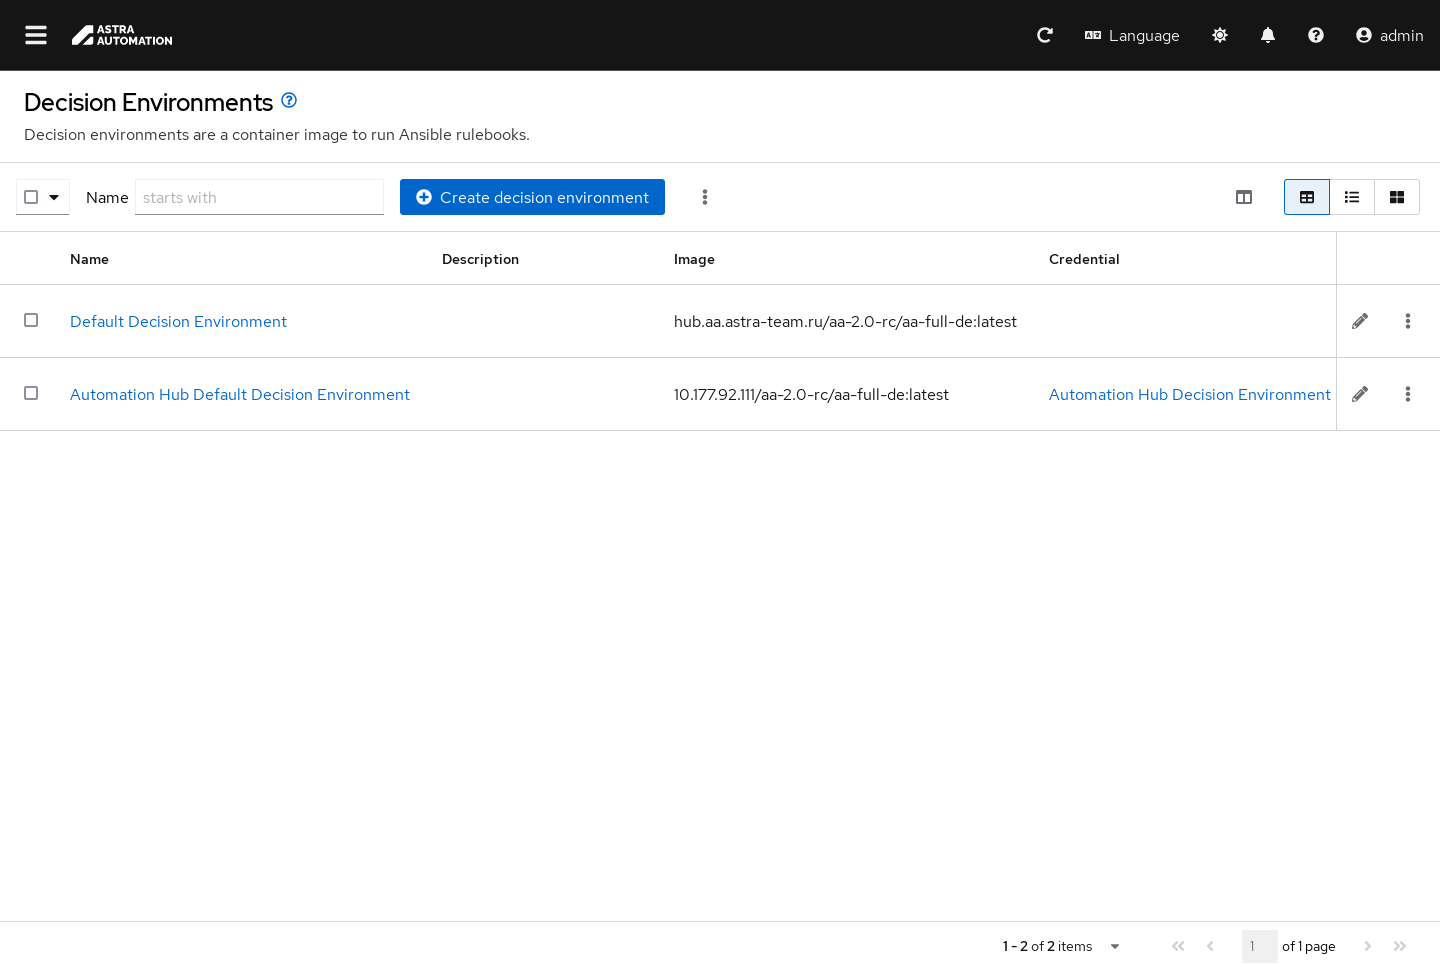
Task: Open the notifications bell
Action: 1268,35
